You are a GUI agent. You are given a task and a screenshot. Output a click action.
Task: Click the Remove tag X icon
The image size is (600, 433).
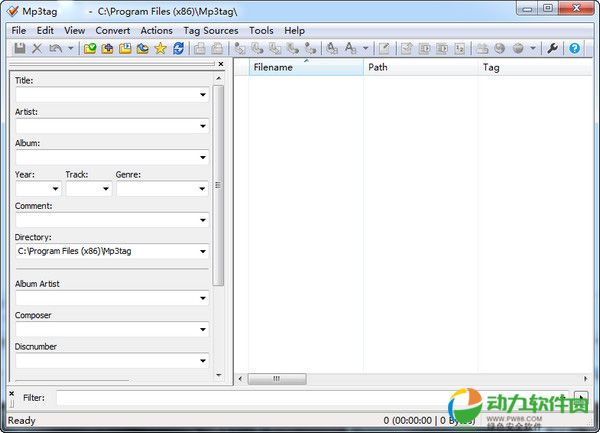37,48
